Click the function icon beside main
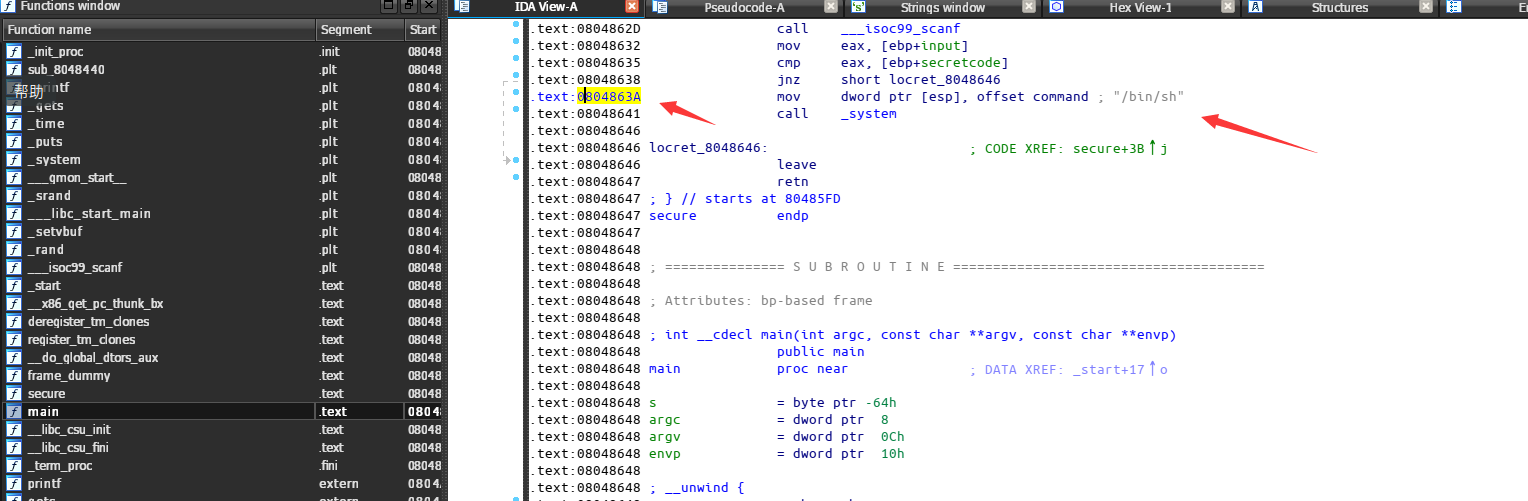Viewport: 1528px width, 501px height. pyautogui.click(x=14, y=412)
